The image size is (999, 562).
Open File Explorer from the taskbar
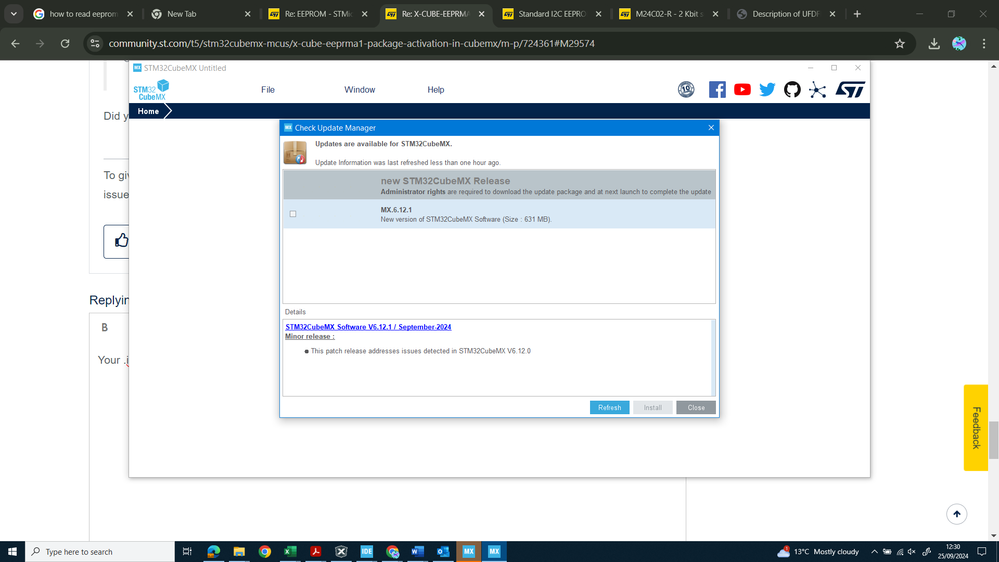239,552
